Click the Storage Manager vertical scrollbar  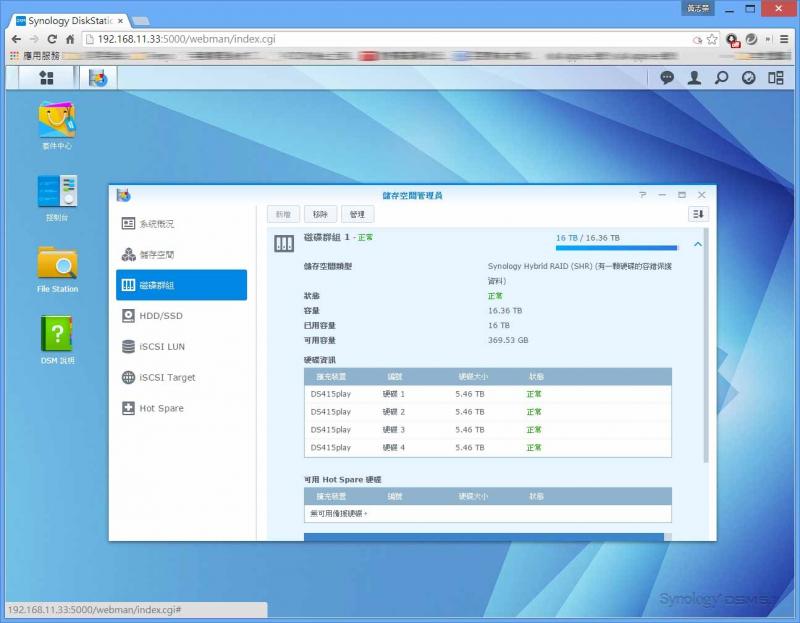point(706,345)
